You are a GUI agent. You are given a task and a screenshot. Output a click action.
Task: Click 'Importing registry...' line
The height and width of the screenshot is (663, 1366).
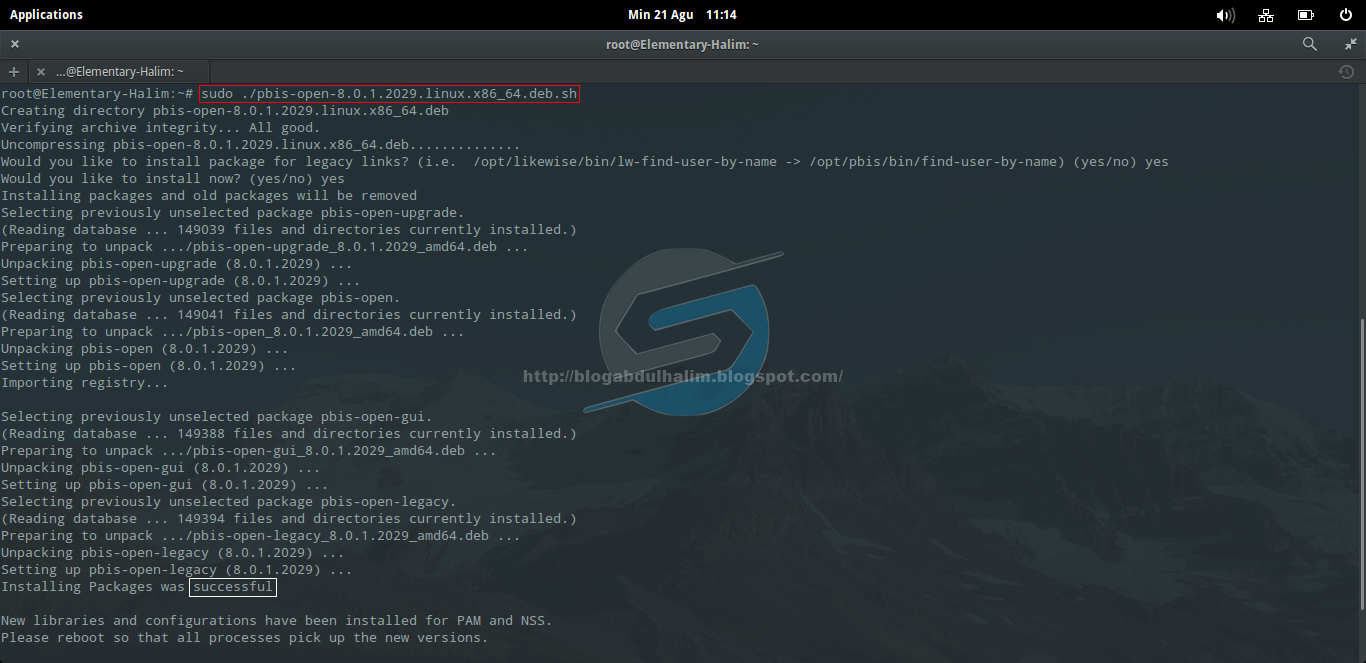84,383
